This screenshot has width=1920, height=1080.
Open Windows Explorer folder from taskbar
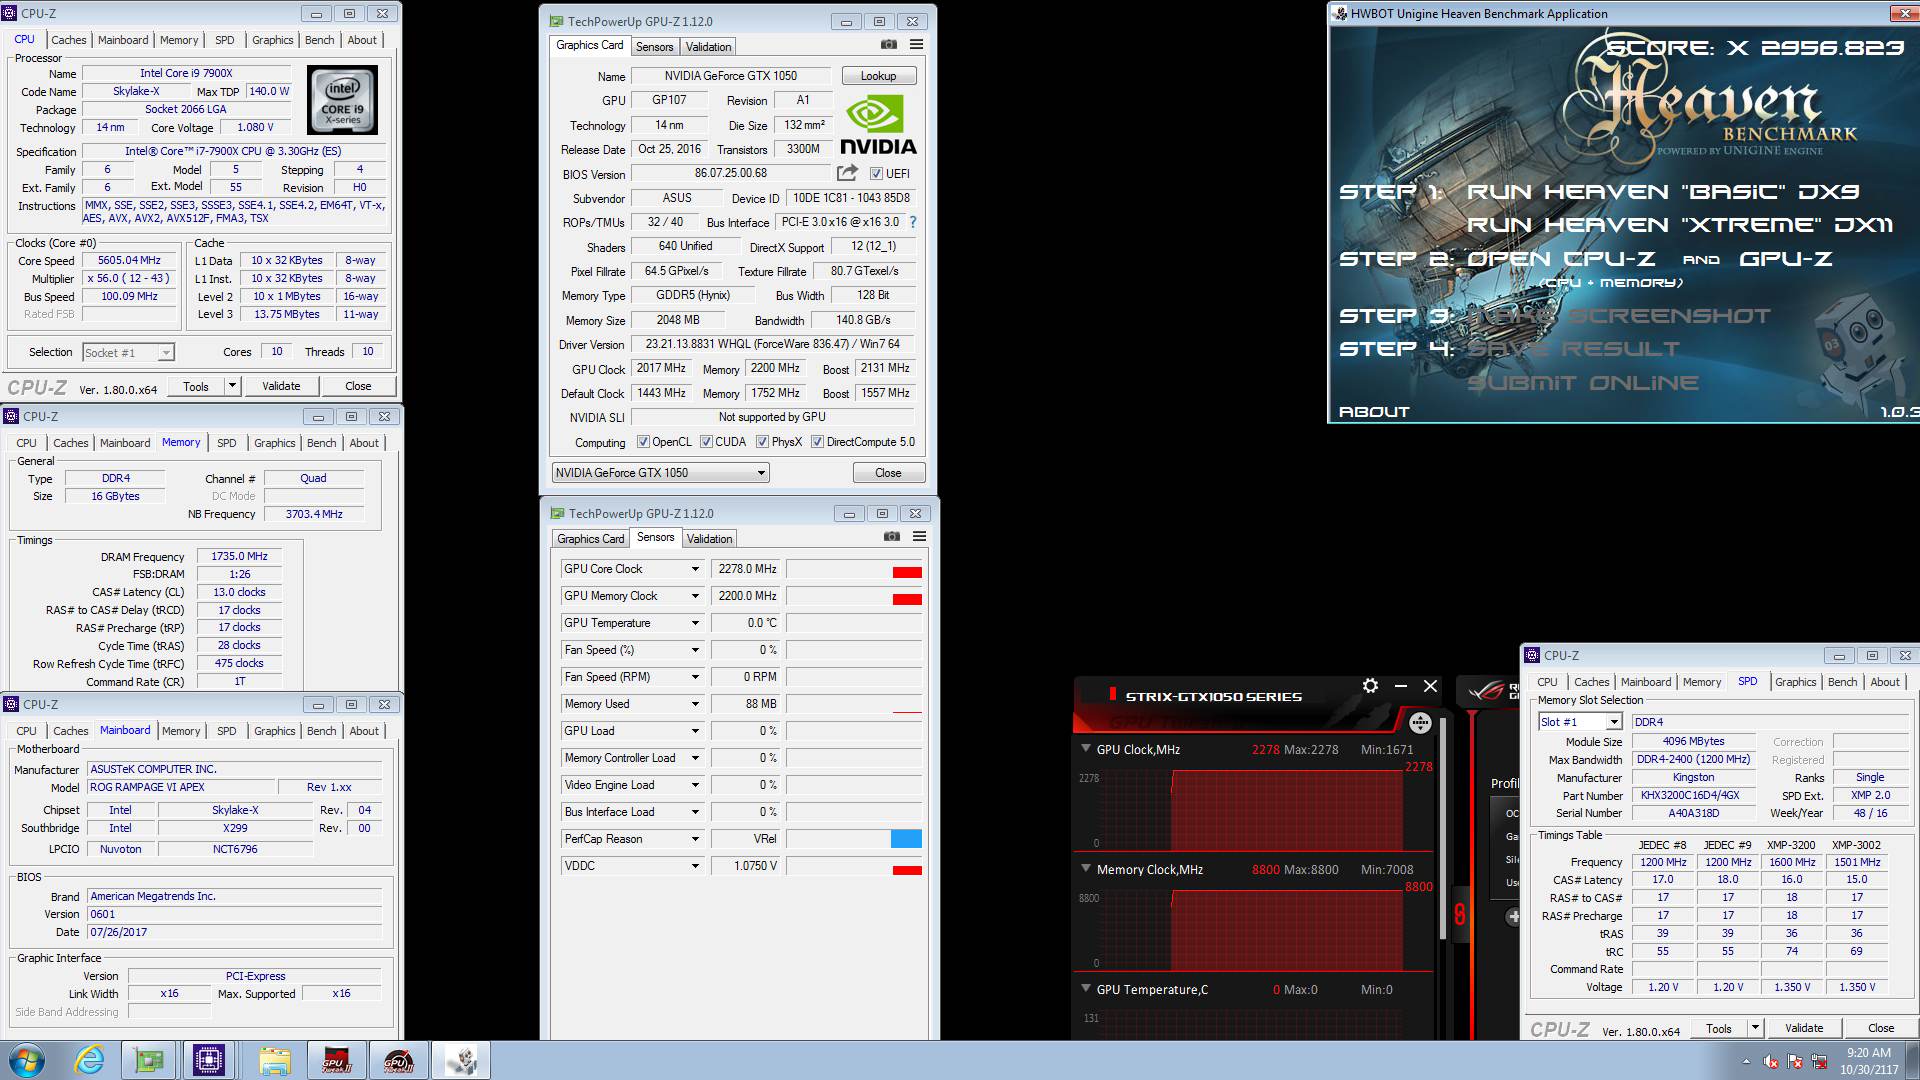coord(274,1060)
